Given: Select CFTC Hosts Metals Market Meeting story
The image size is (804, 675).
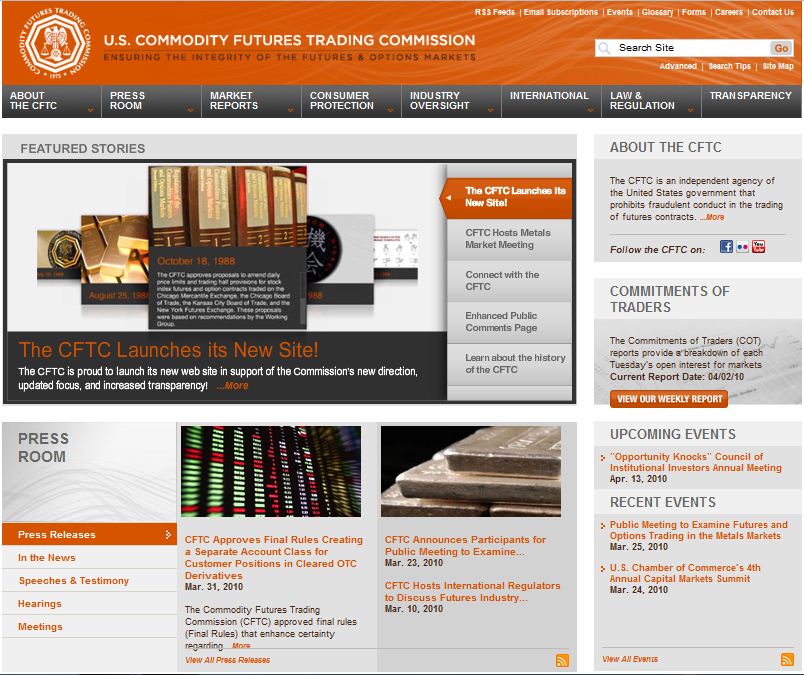Looking at the screenshot, I should (508, 239).
